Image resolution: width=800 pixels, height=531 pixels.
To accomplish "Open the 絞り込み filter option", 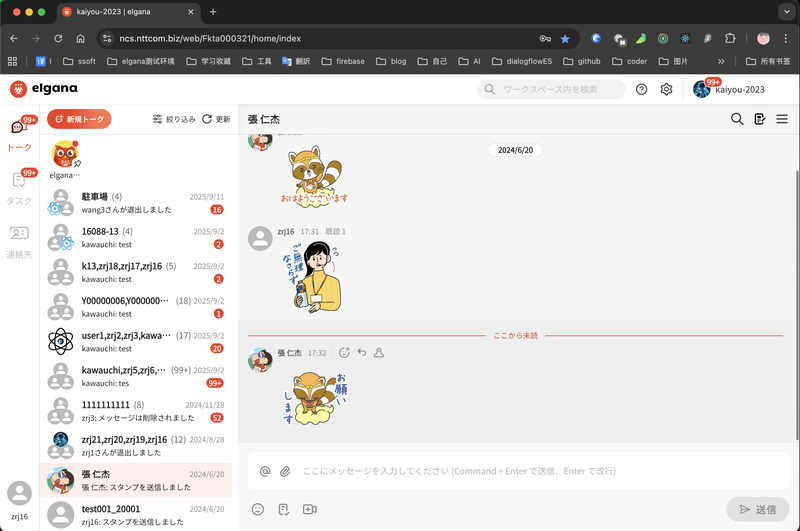I will point(174,119).
